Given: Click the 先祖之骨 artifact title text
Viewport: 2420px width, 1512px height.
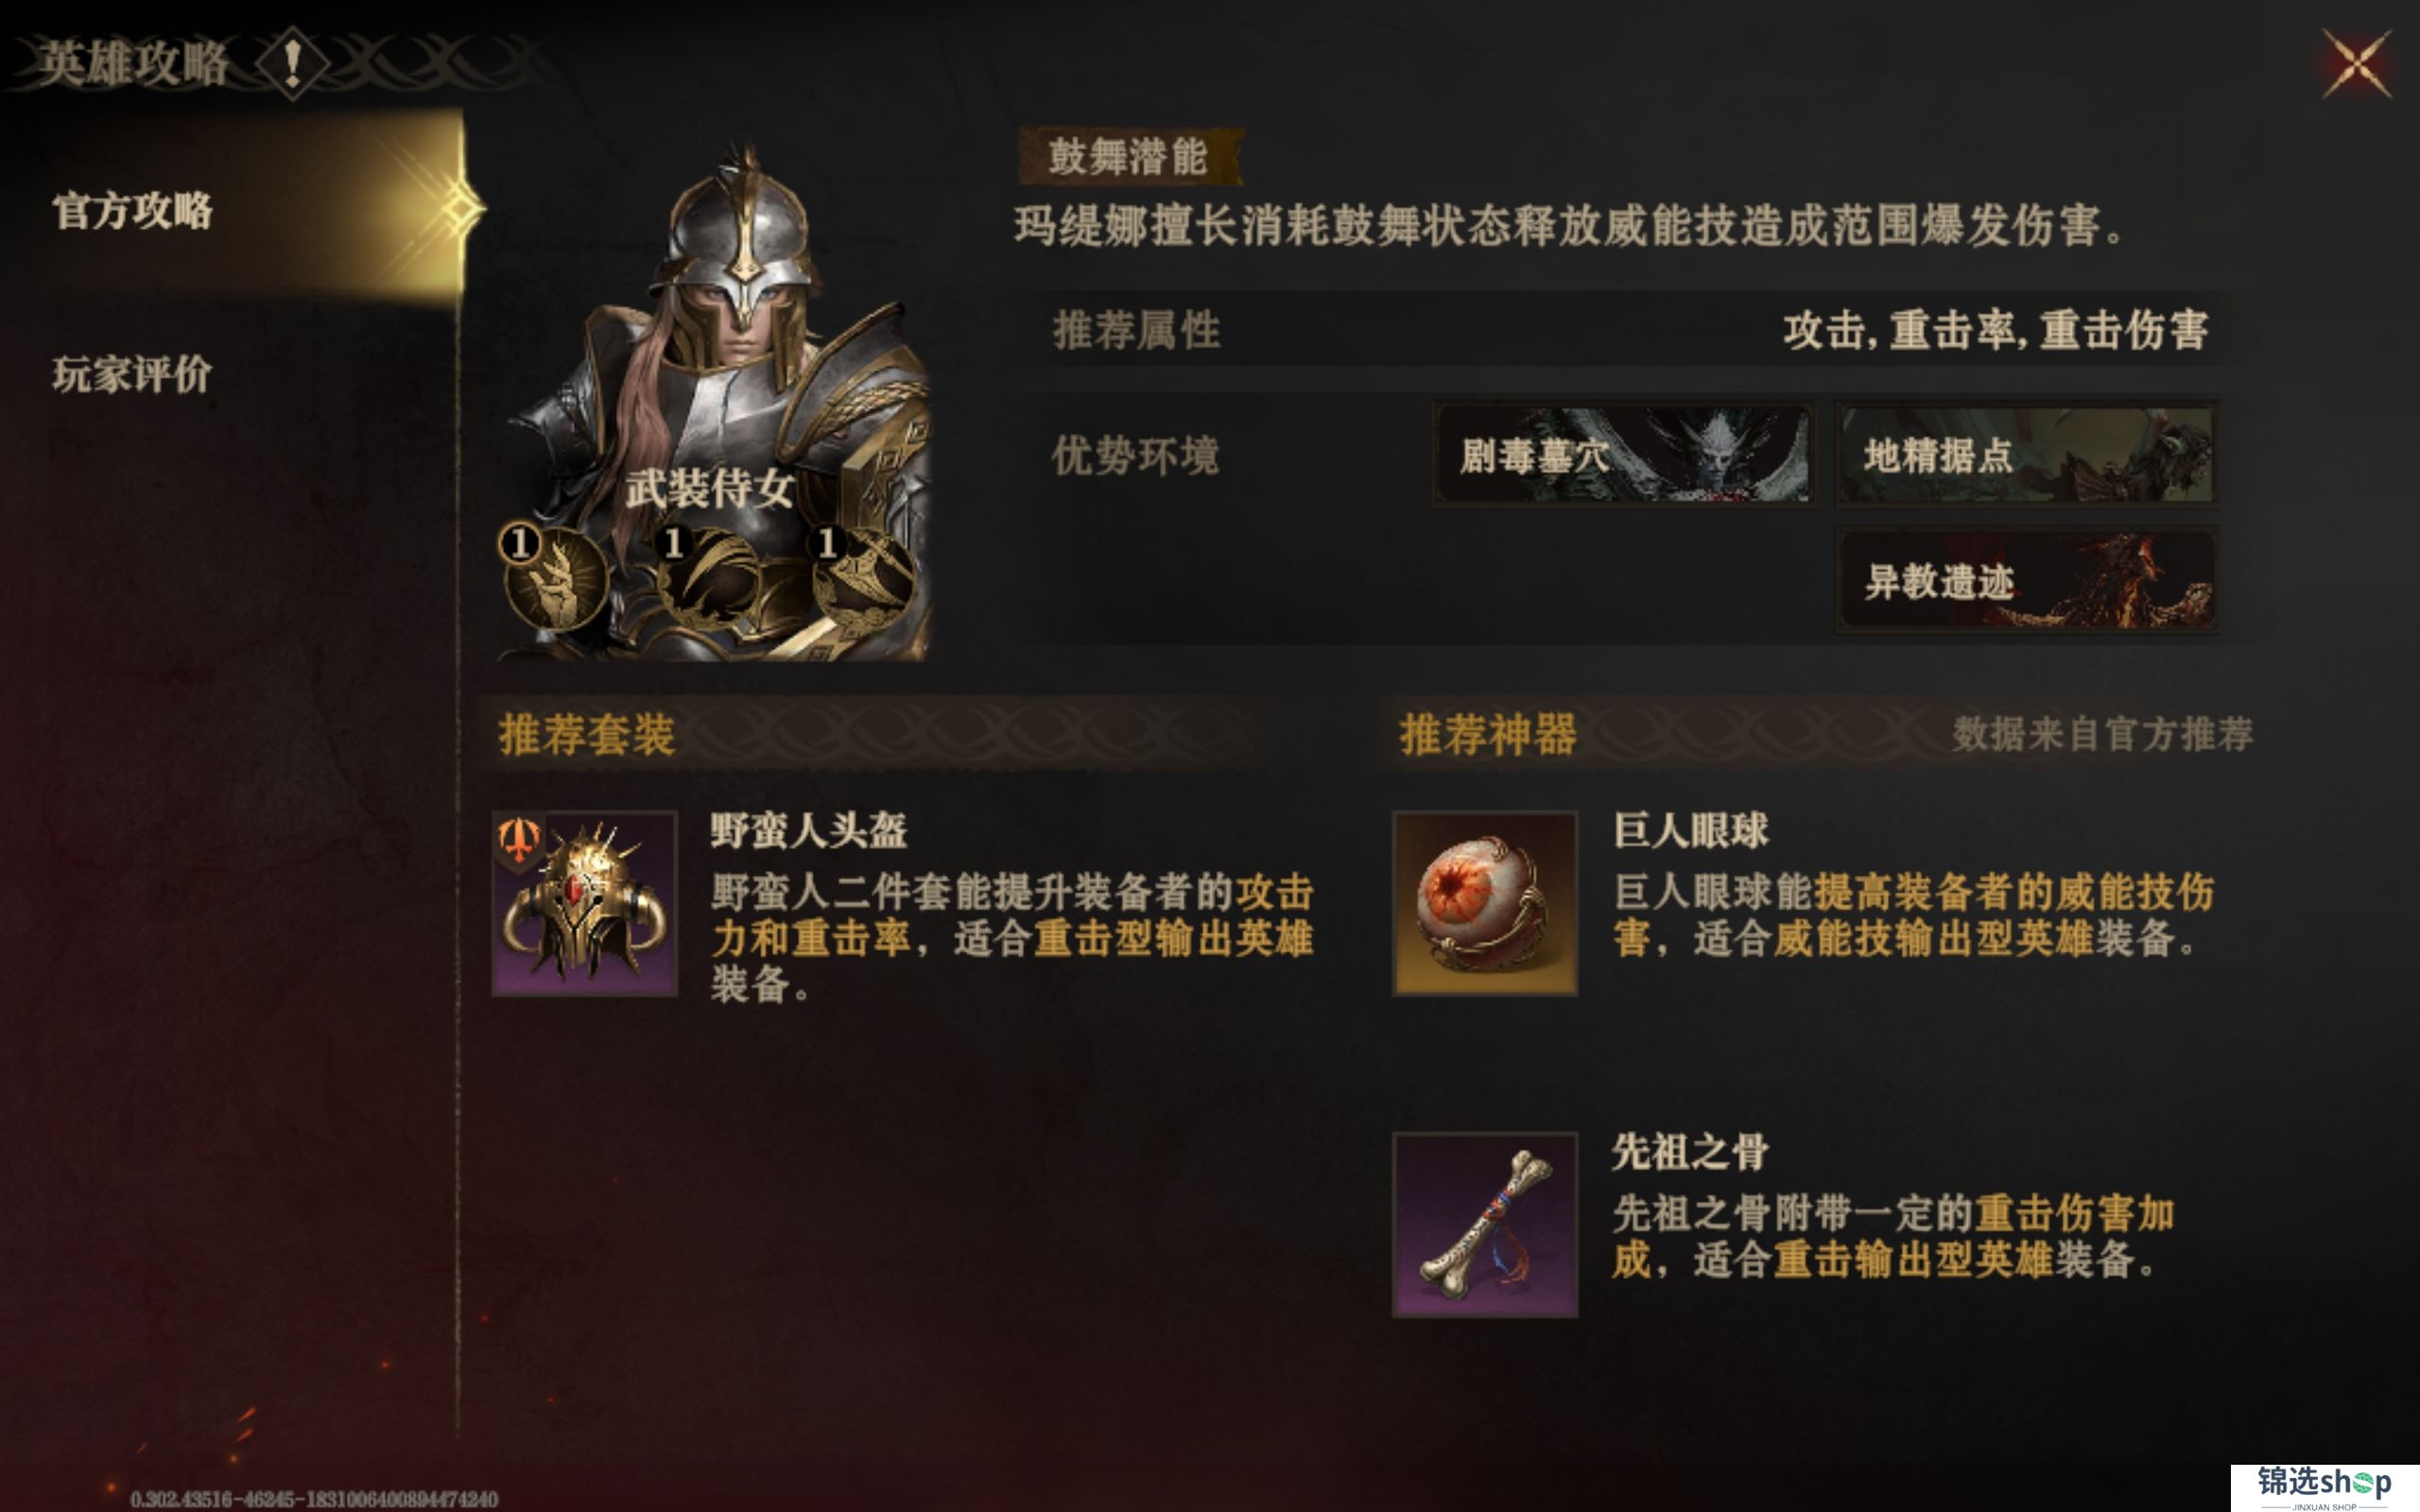Looking at the screenshot, I should point(1690,1153).
